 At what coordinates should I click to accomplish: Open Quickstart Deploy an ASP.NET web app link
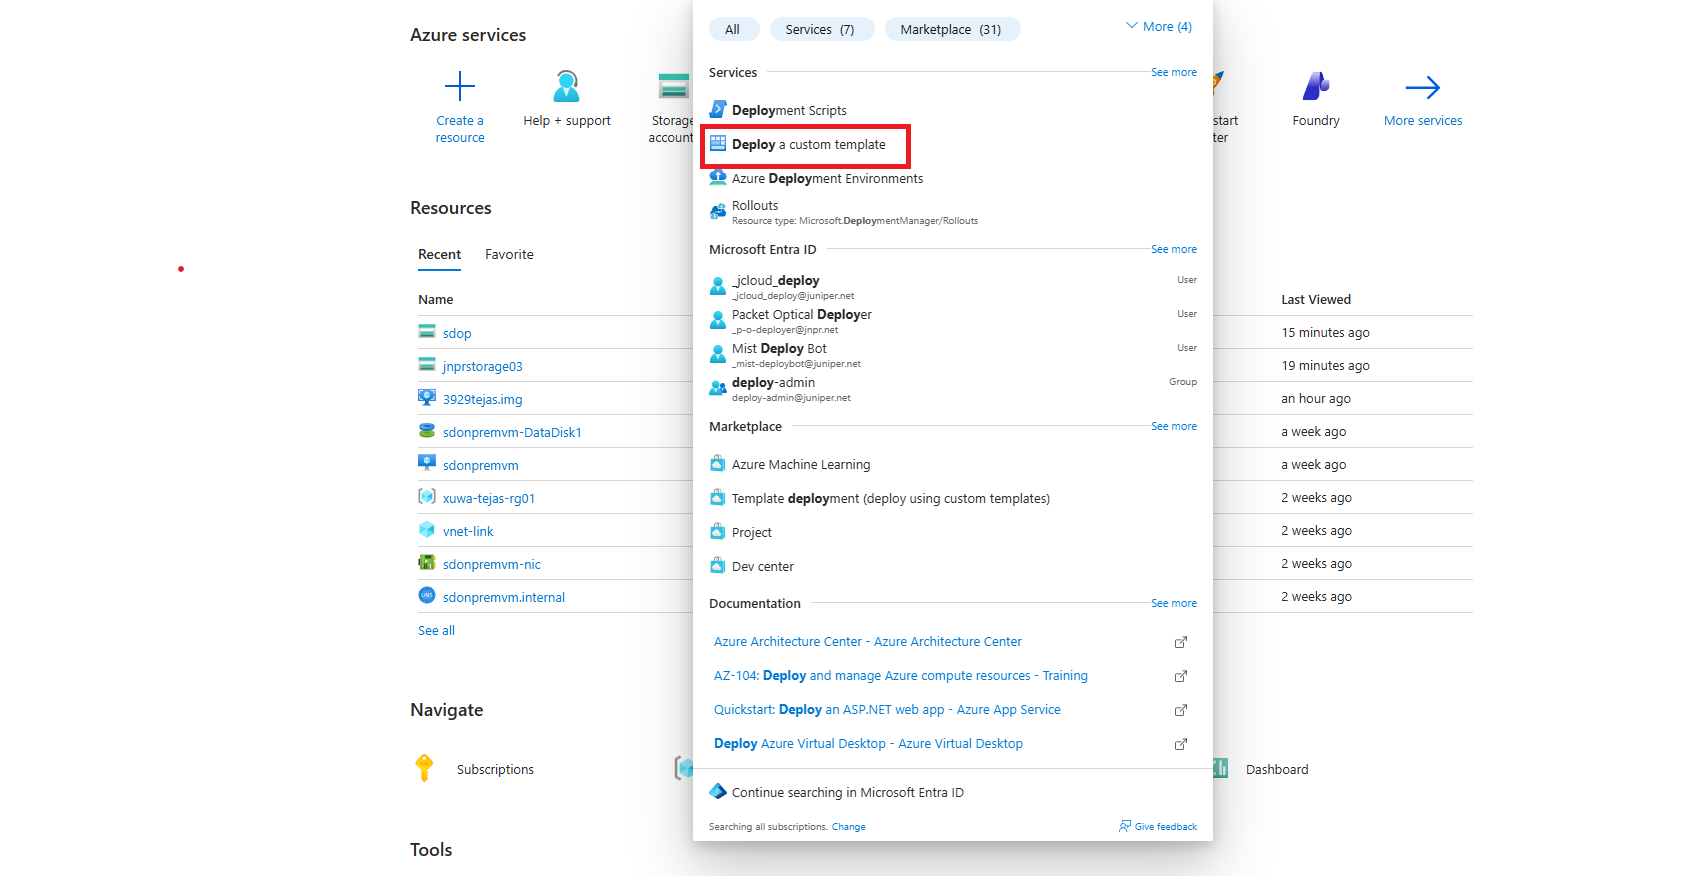pos(887,710)
